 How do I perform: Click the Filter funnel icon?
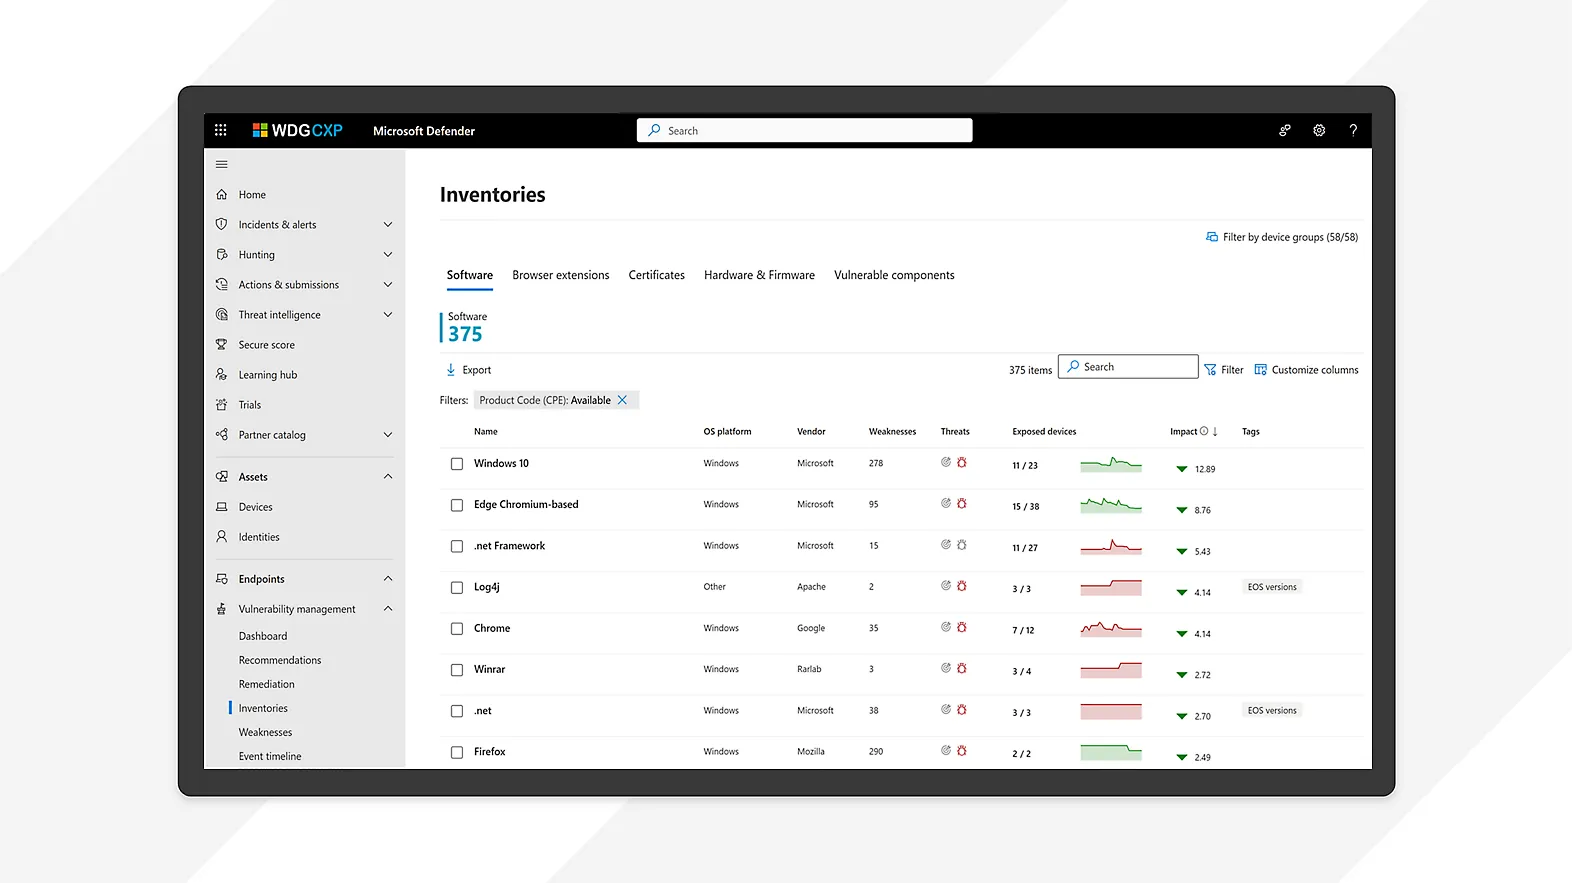point(1210,370)
